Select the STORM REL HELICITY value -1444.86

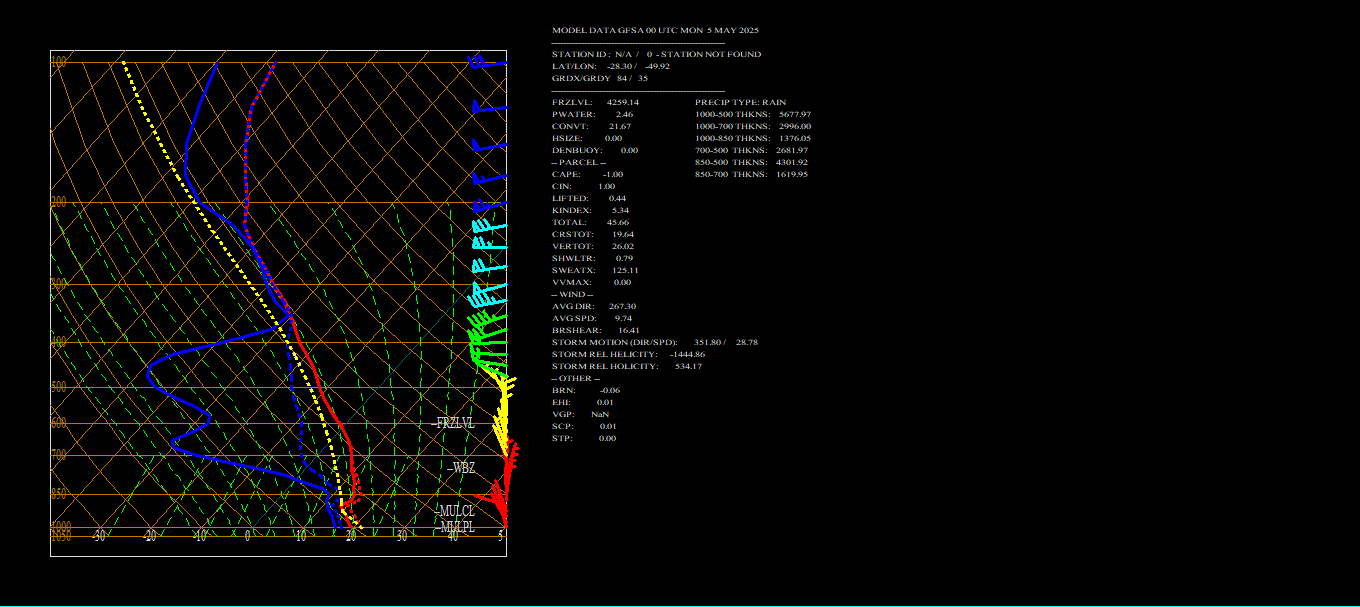(x=687, y=354)
